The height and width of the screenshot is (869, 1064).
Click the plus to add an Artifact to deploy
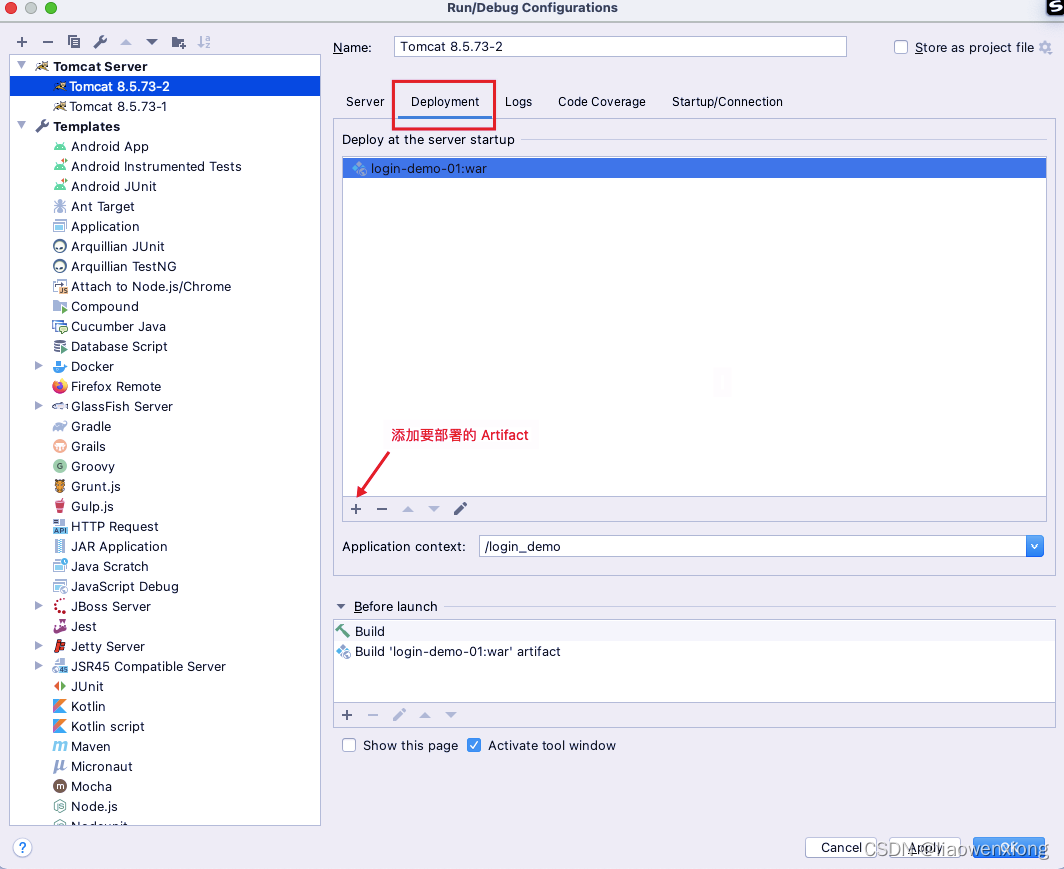click(356, 509)
